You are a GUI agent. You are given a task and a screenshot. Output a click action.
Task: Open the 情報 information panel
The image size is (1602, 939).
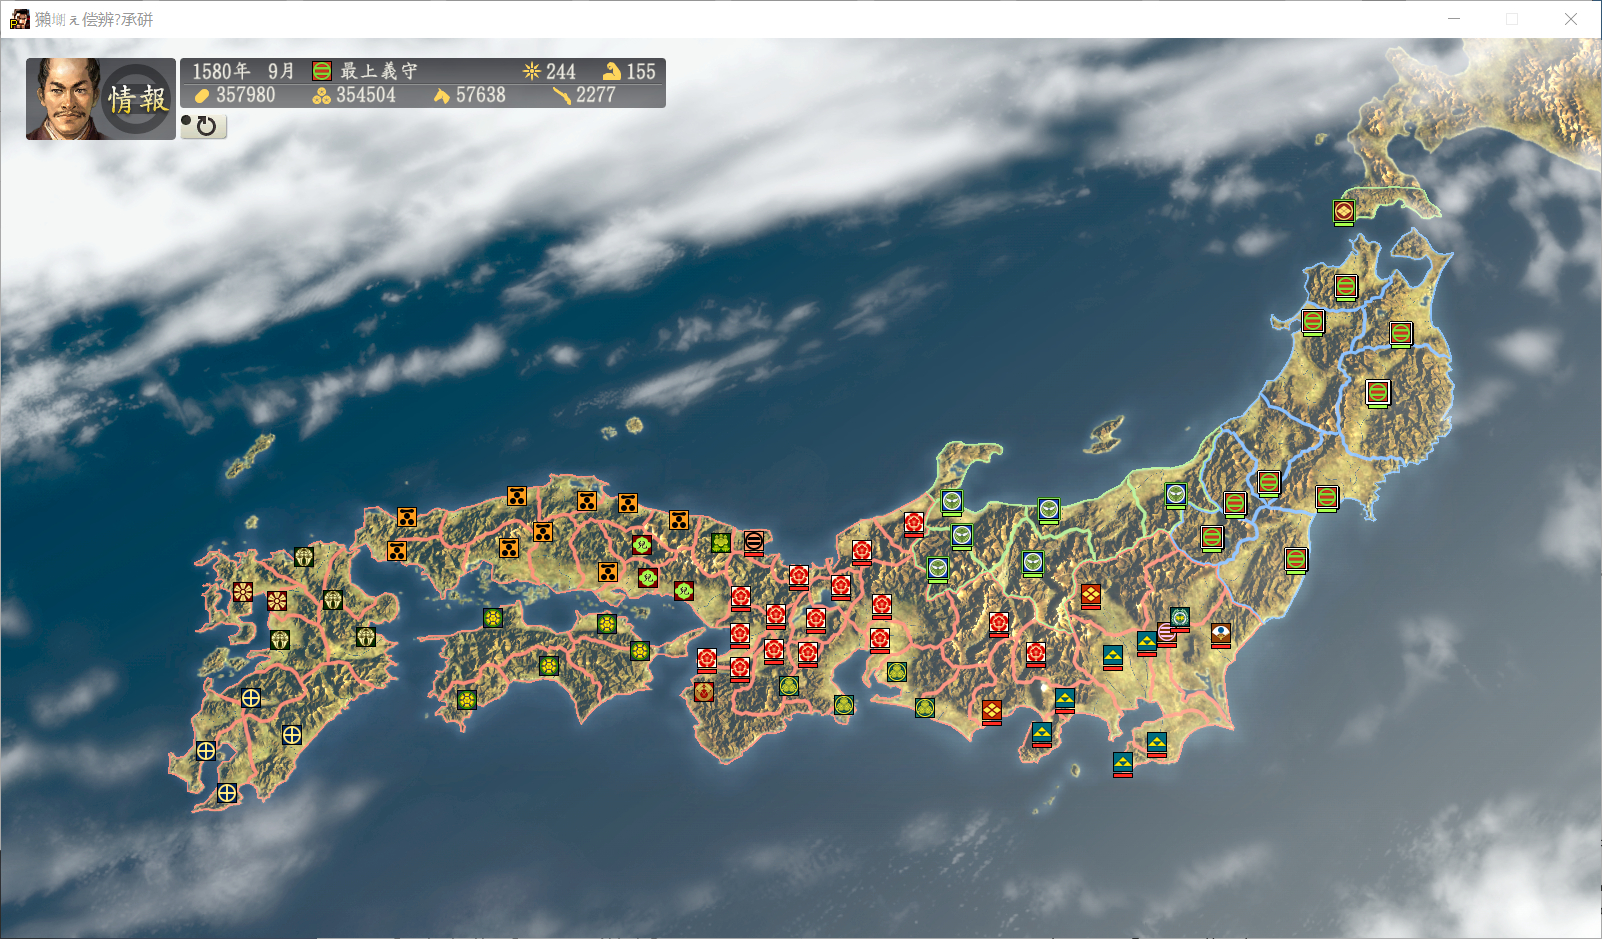[137, 99]
